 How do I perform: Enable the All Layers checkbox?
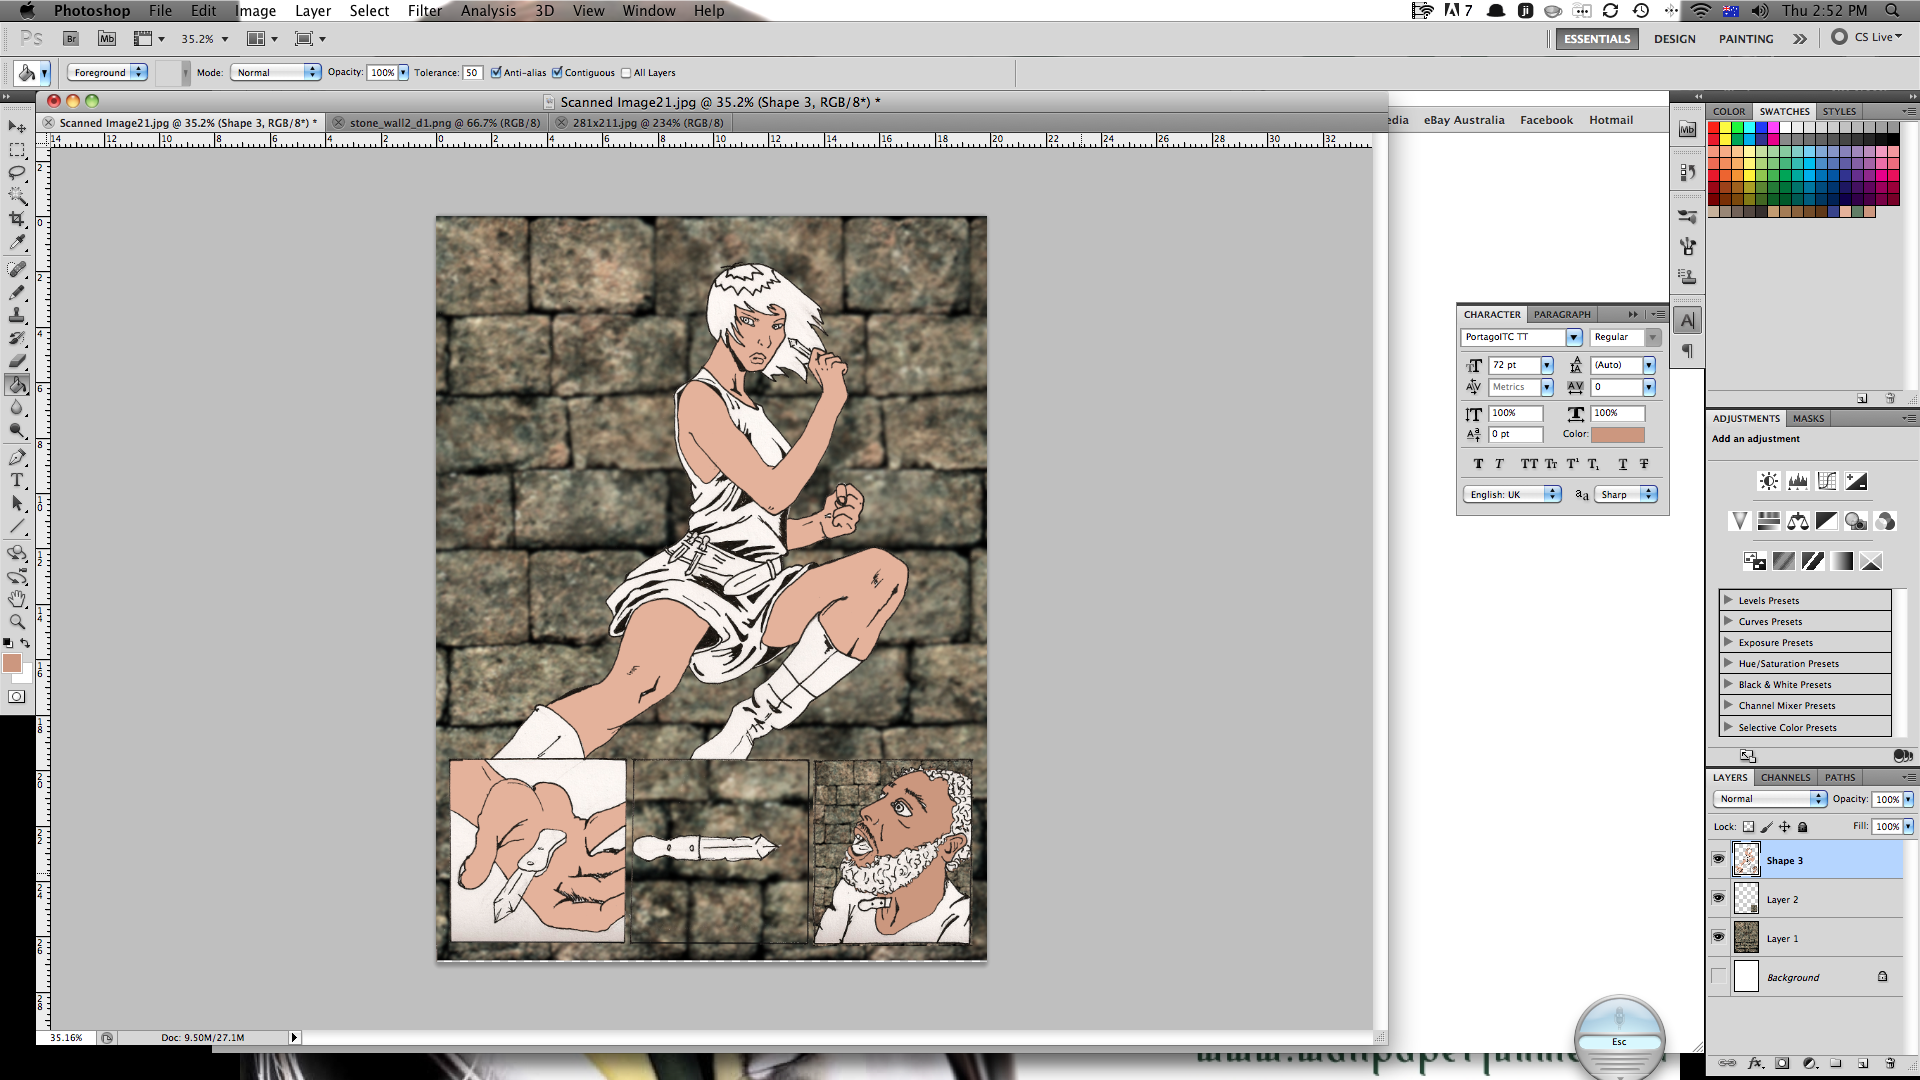[x=626, y=73]
